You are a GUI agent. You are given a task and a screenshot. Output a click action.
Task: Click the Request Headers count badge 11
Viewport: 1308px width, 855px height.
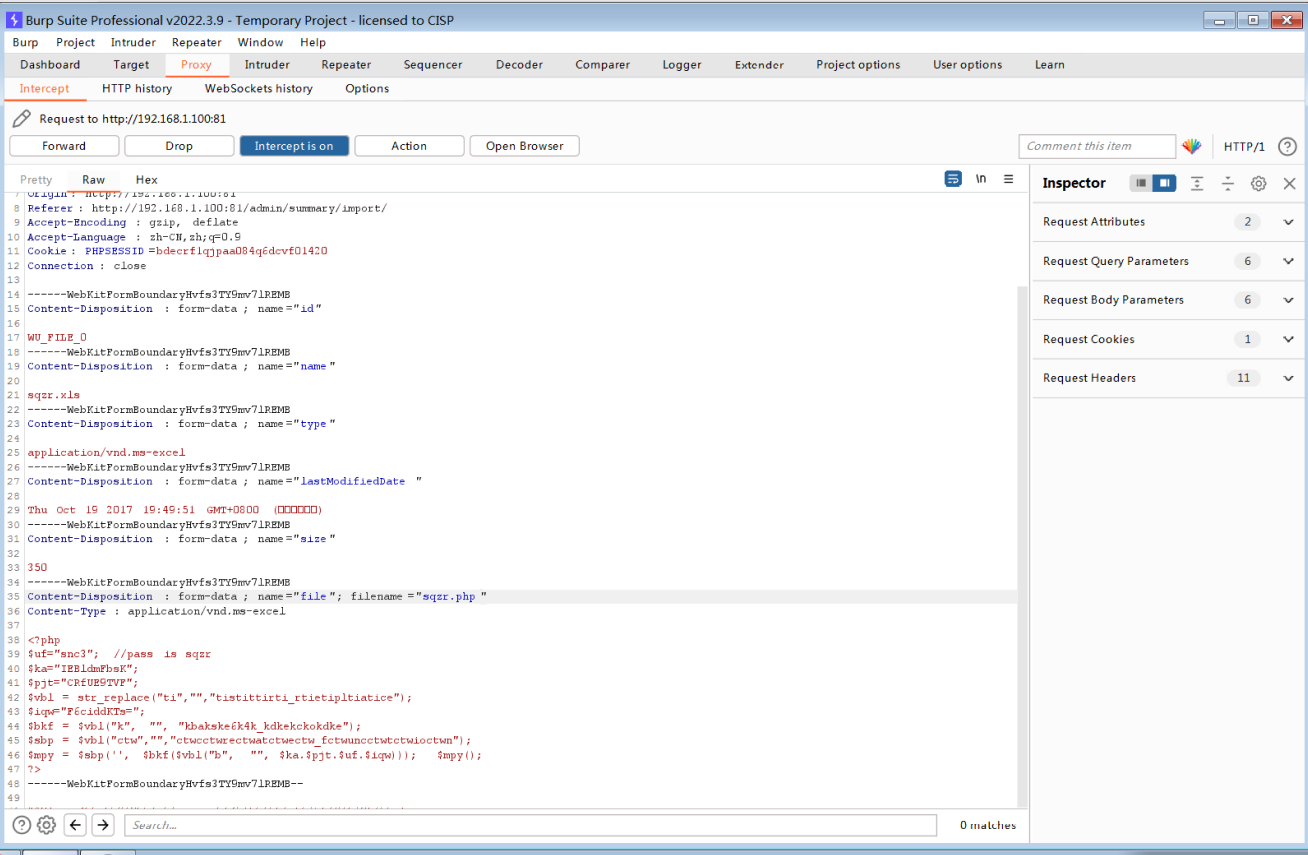pyautogui.click(x=1243, y=378)
